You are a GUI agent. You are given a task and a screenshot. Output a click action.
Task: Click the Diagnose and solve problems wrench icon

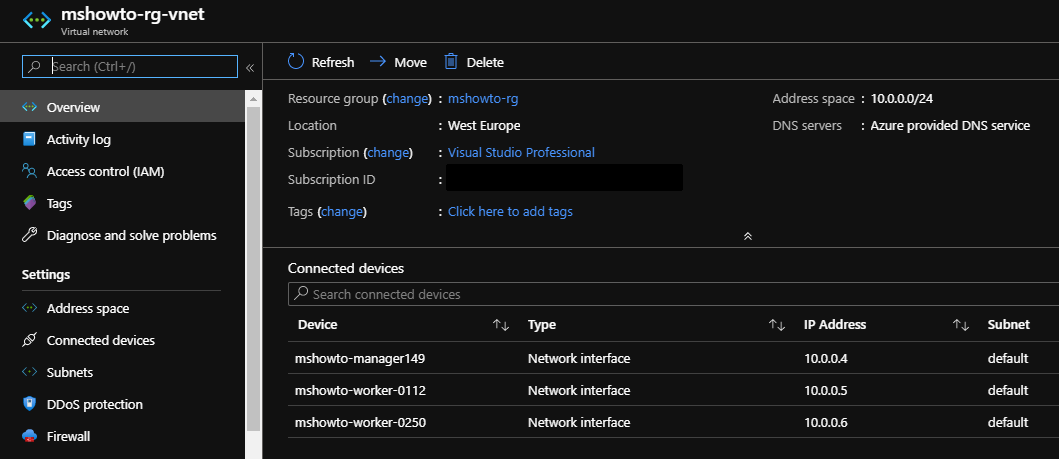tap(29, 235)
